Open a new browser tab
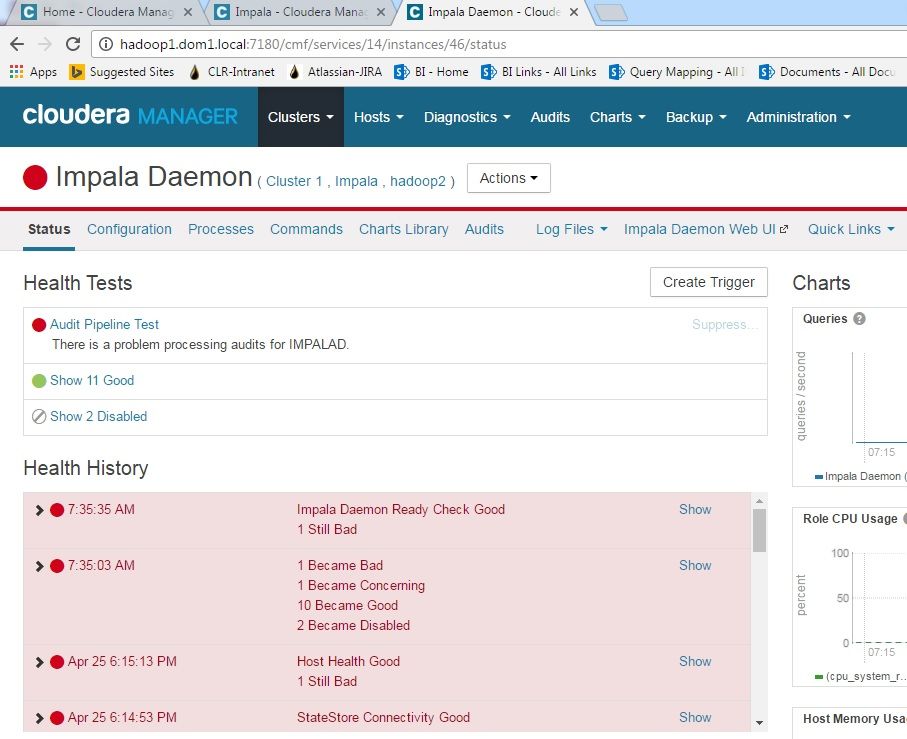The width and height of the screenshot is (907, 739). [611, 12]
